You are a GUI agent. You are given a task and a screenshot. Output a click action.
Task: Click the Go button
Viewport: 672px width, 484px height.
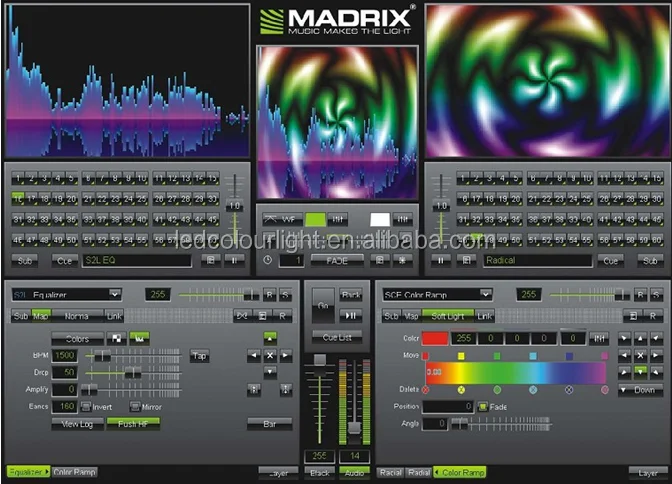323,305
